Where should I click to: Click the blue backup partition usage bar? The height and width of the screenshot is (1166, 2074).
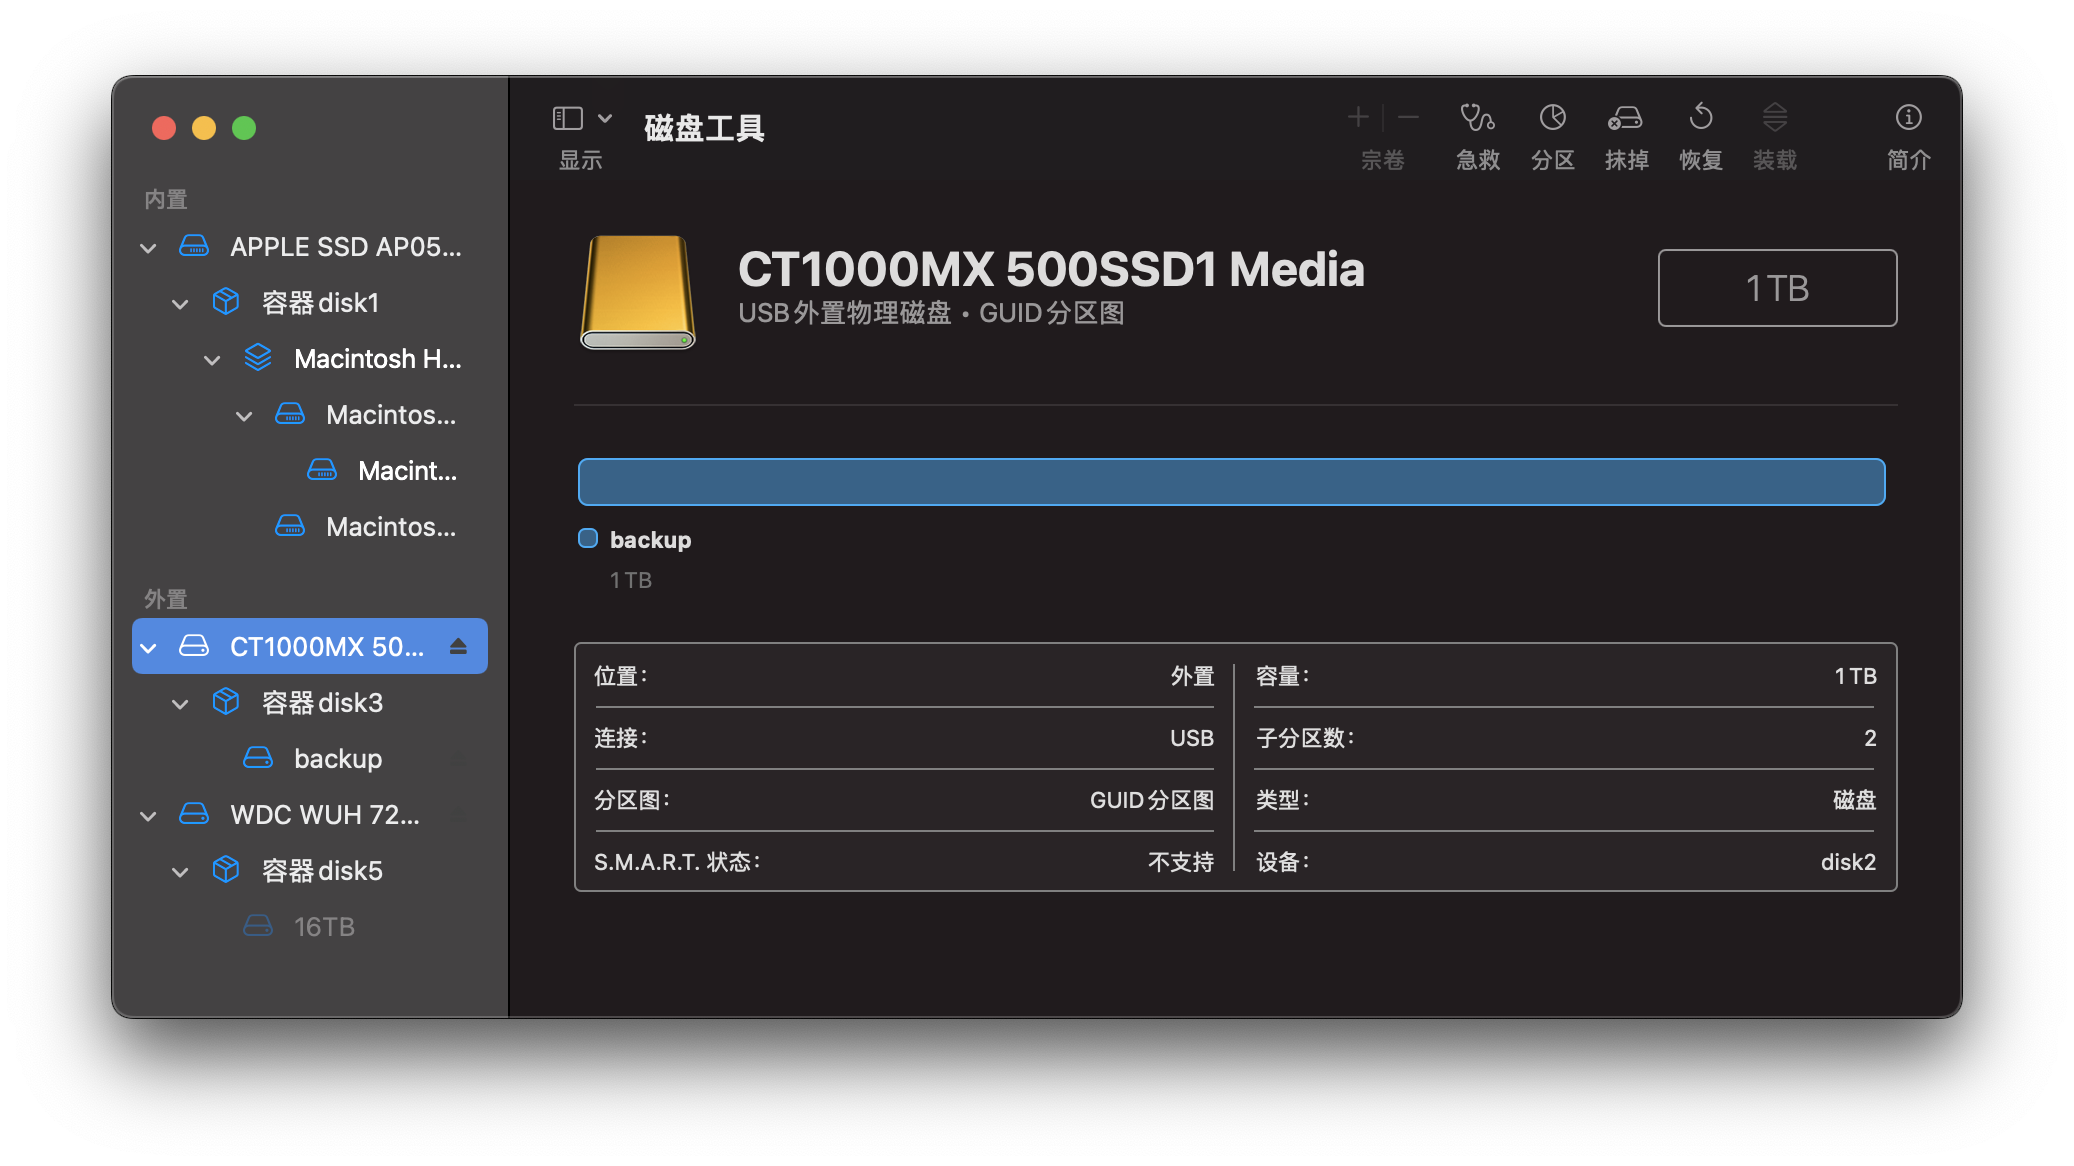click(1231, 482)
